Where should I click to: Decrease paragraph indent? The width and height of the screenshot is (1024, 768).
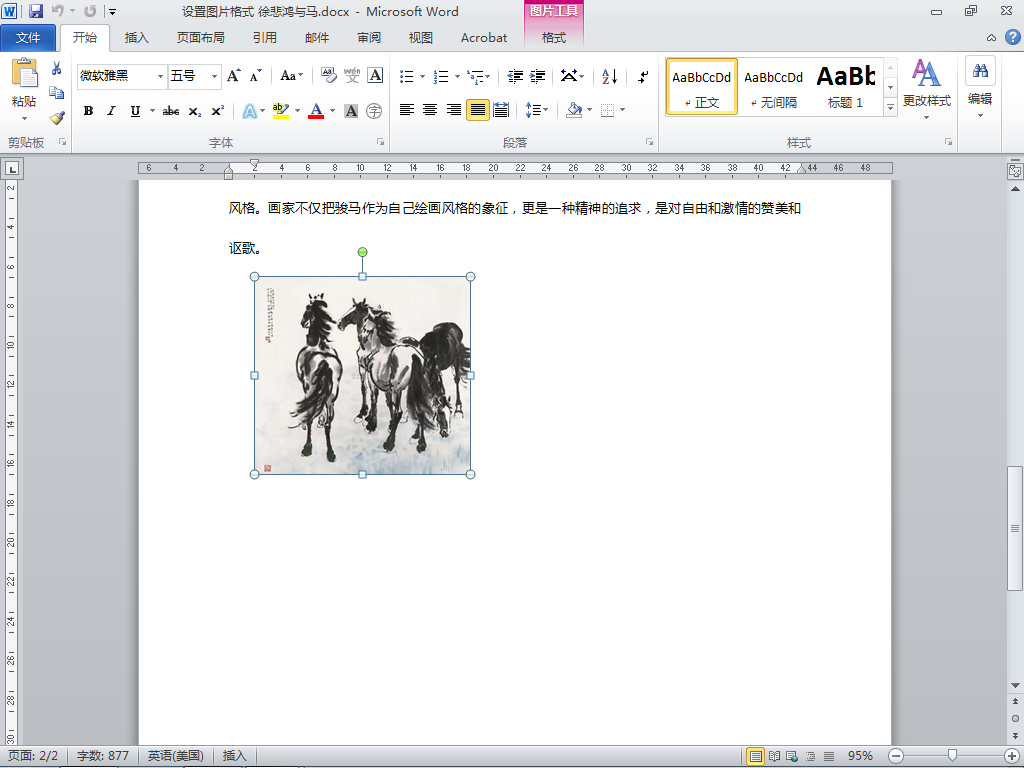click(515, 76)
